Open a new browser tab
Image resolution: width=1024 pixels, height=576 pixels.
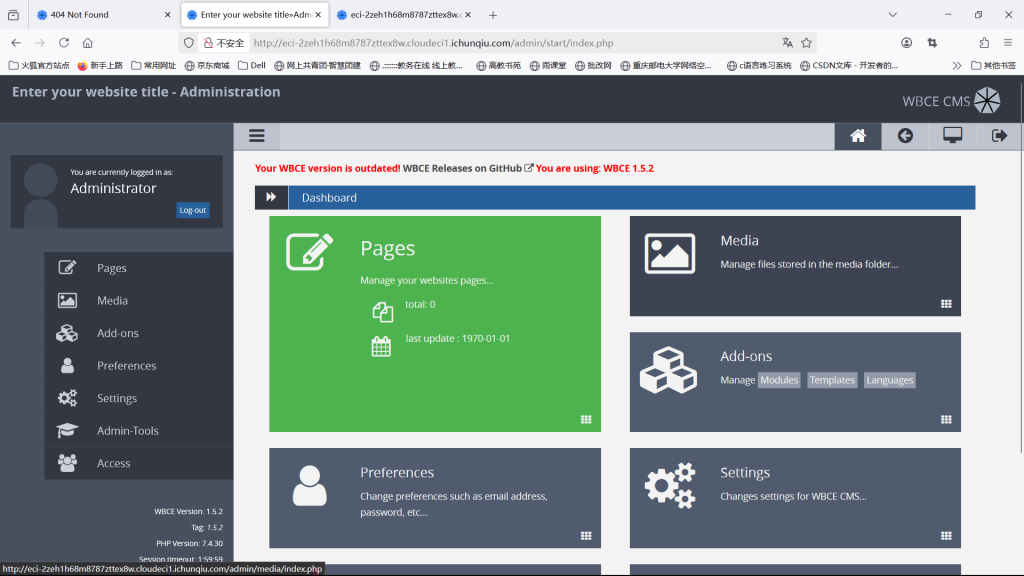click(493, 15)
